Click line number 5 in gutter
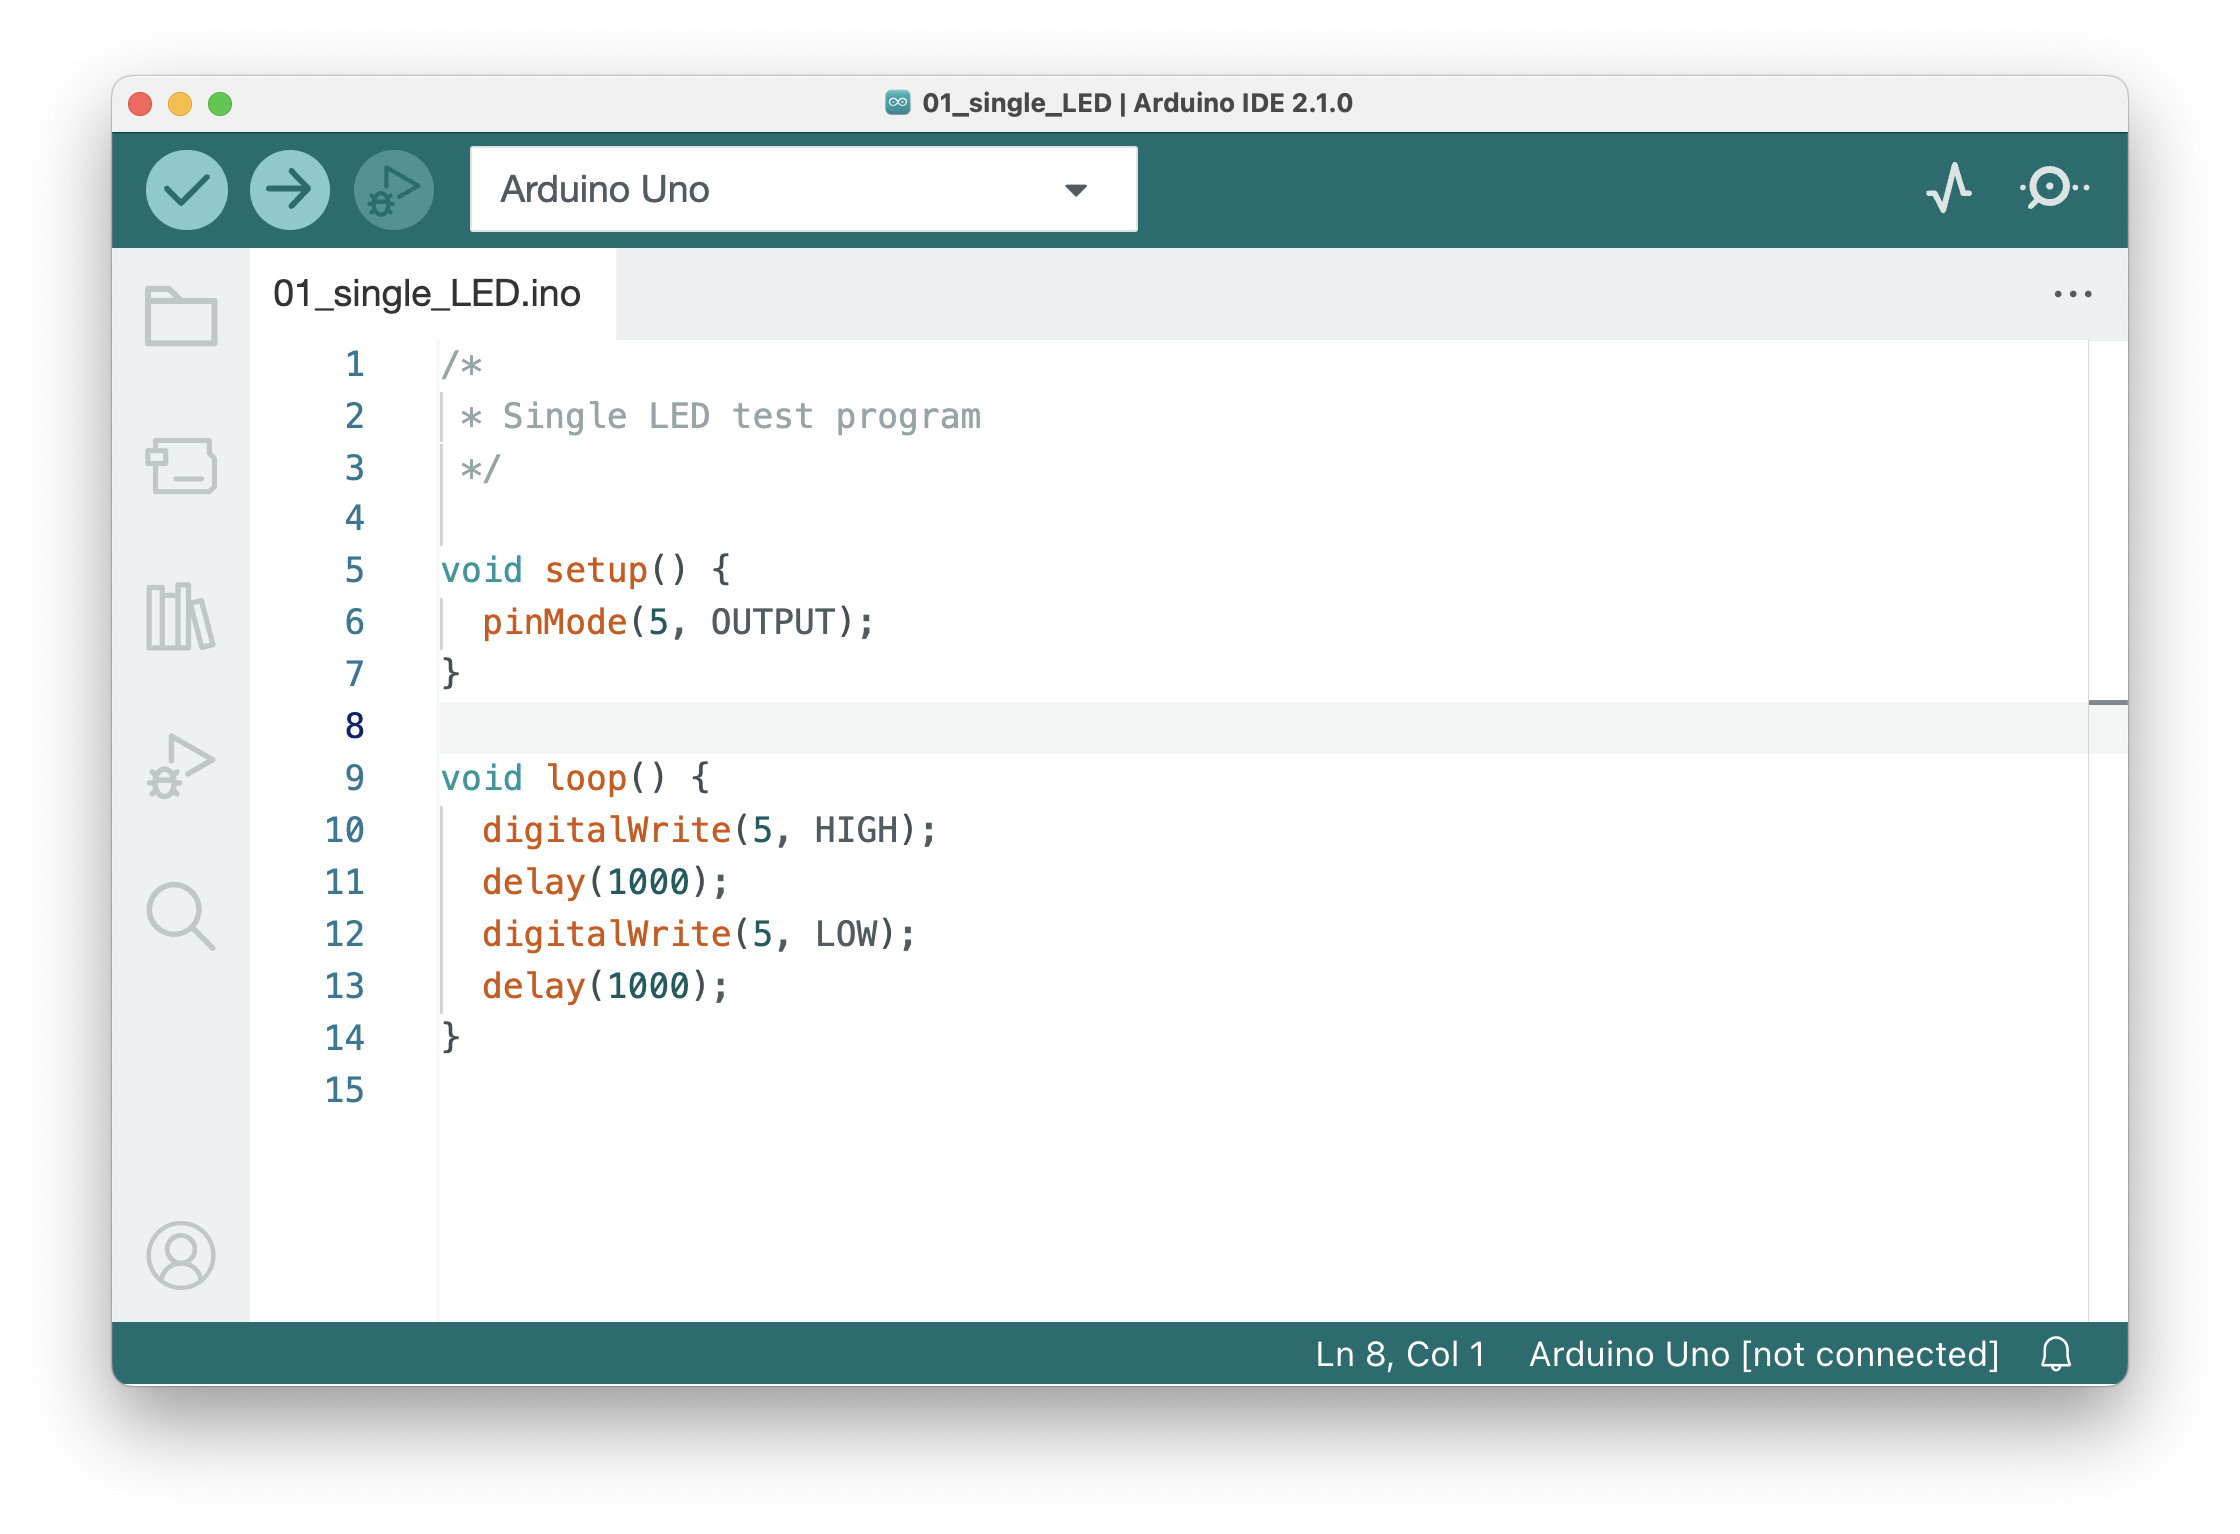Image resolution: width=2240 pixels, height=1534 pixels. tap(355, 570)
